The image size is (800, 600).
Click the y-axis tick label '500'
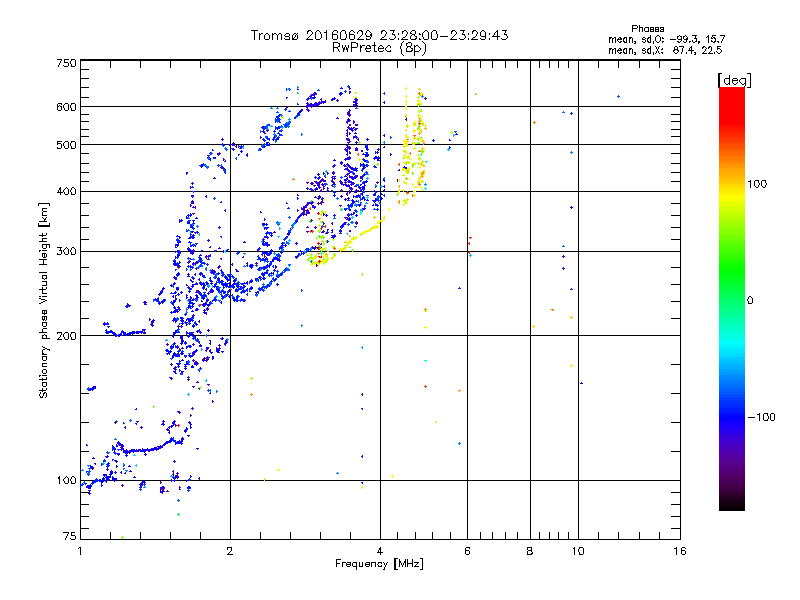(x=66, y=145)
